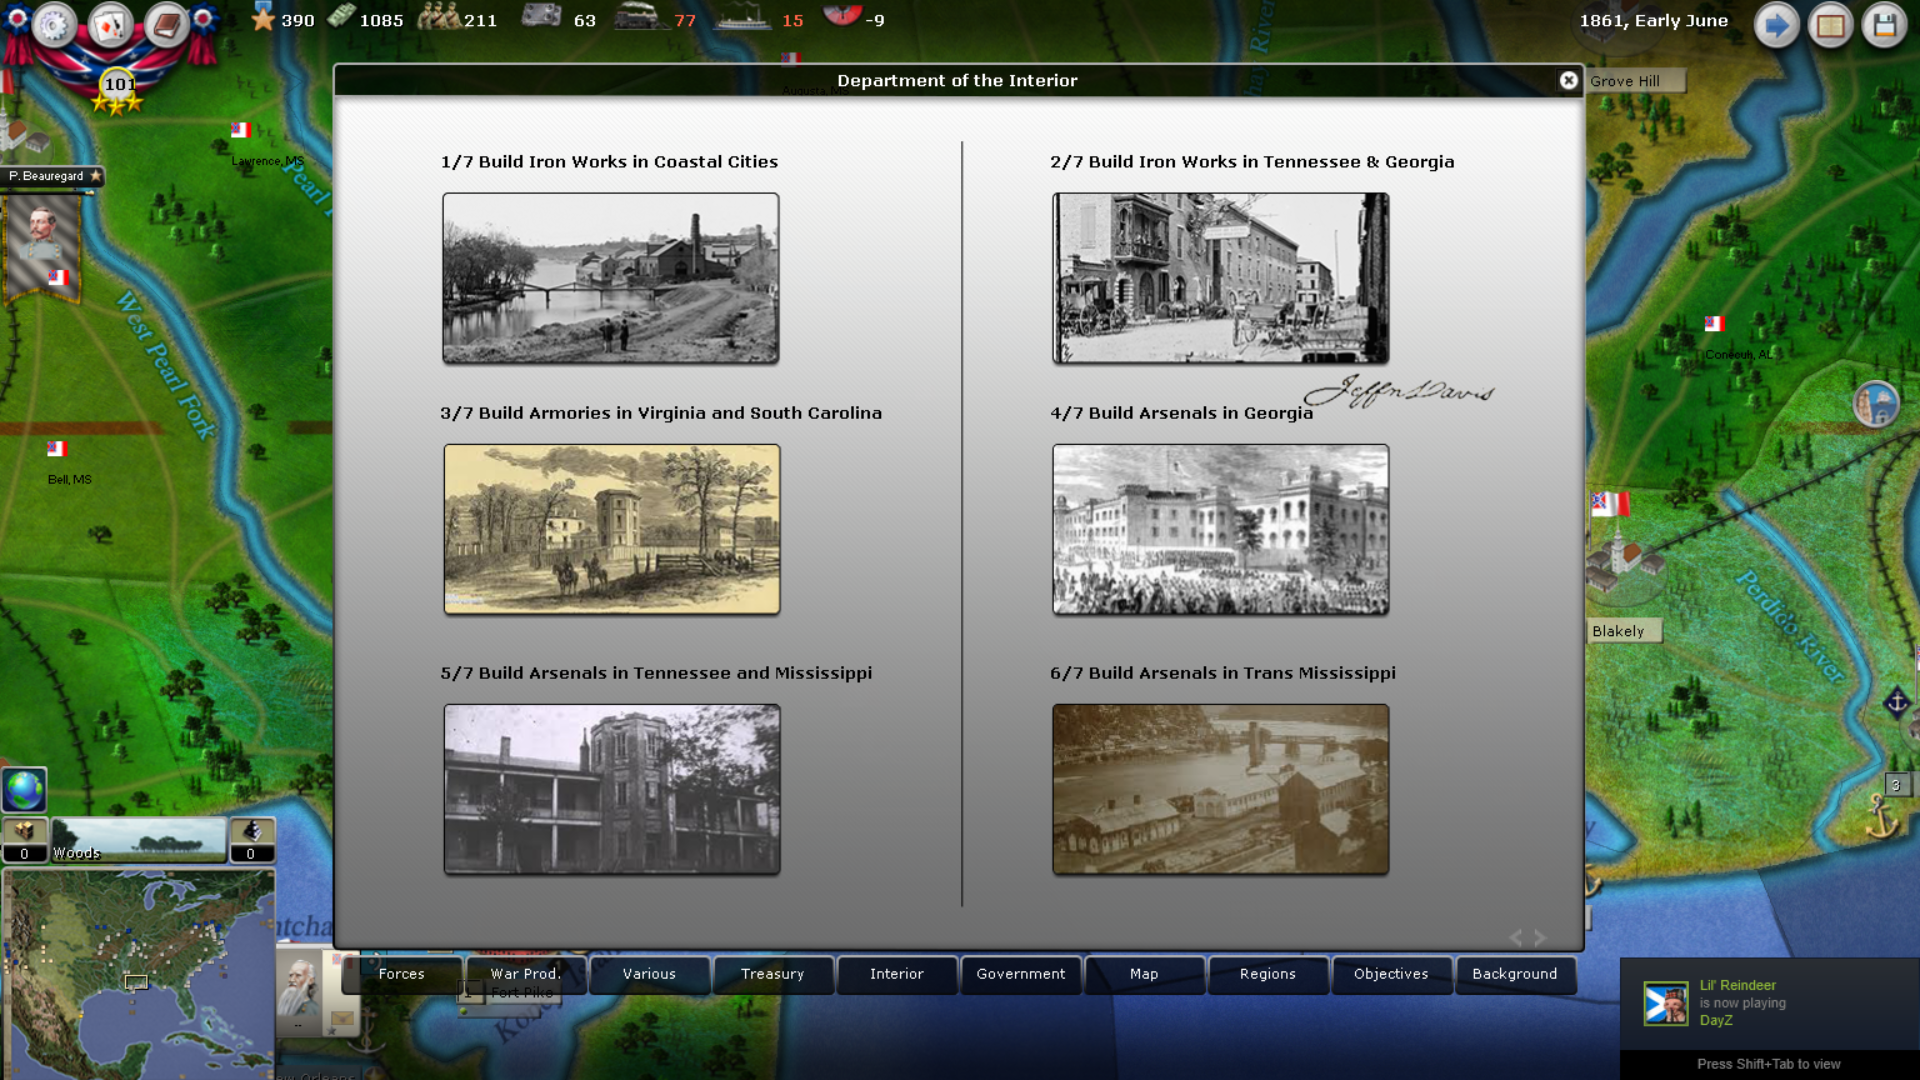Viewport: 1920px width, 1080px height.
Task: Switch to the Various tab
Action: [650, 974]
